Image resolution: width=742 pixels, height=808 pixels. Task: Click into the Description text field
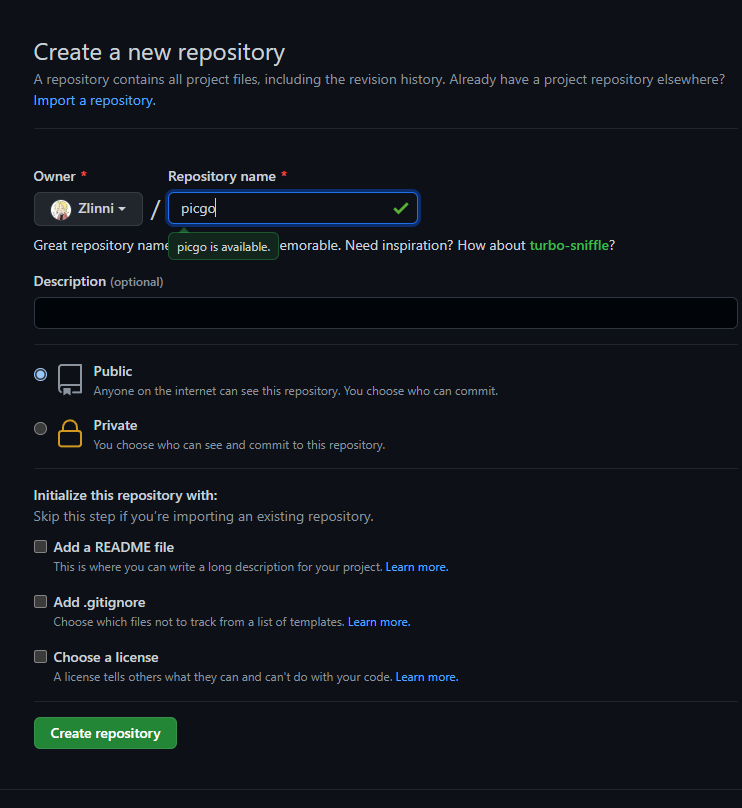[385, 313]
